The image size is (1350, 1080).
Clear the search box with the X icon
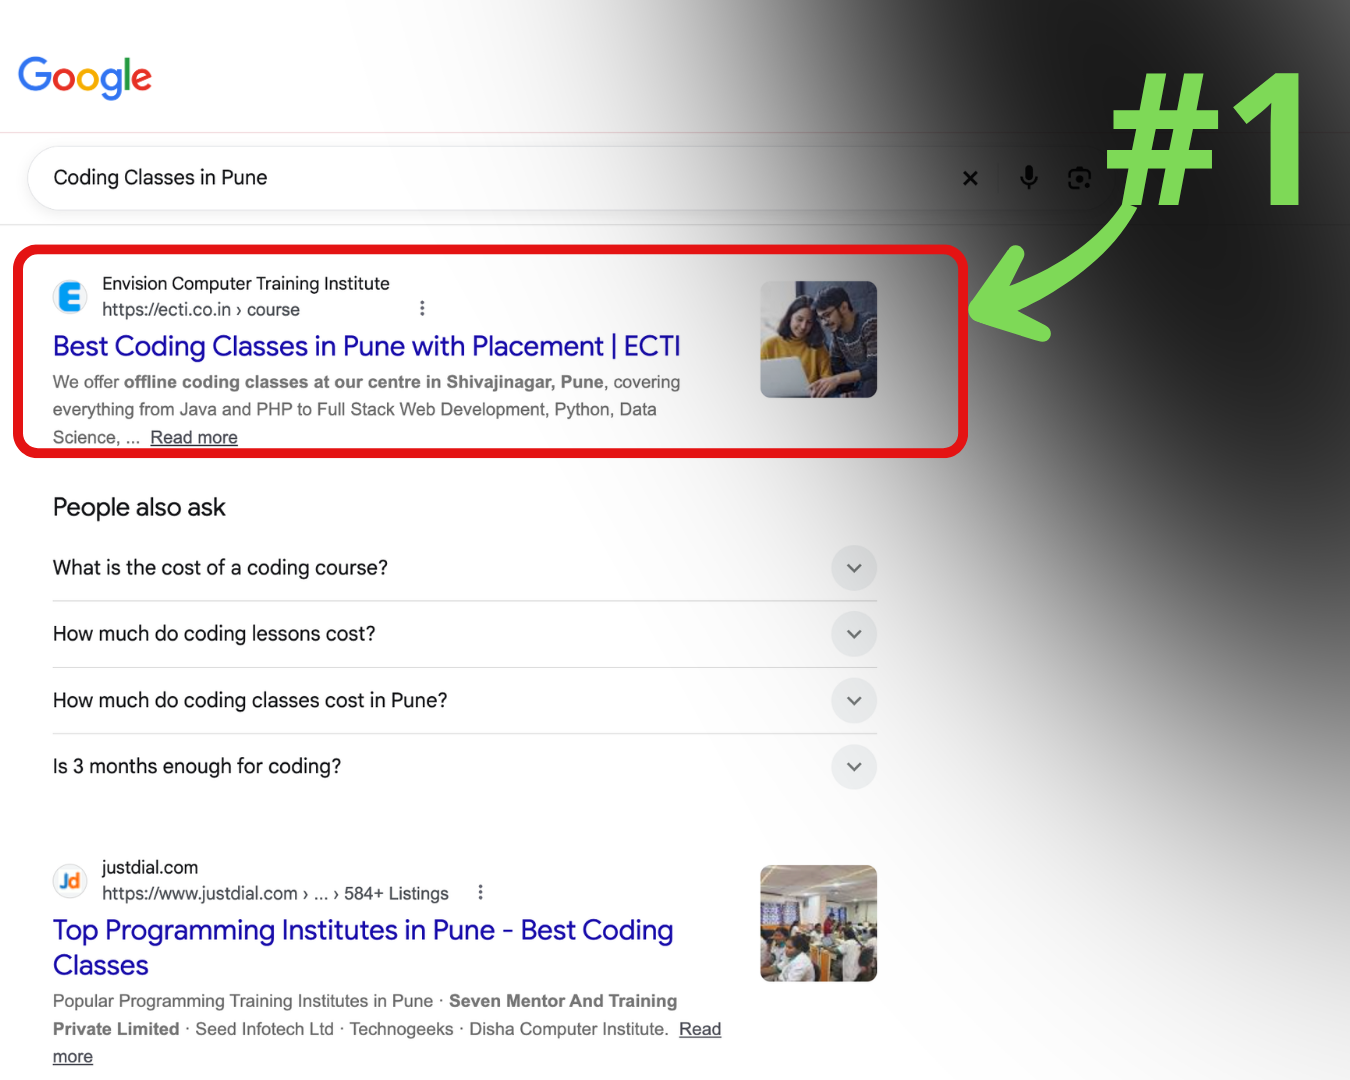(970, 178)
